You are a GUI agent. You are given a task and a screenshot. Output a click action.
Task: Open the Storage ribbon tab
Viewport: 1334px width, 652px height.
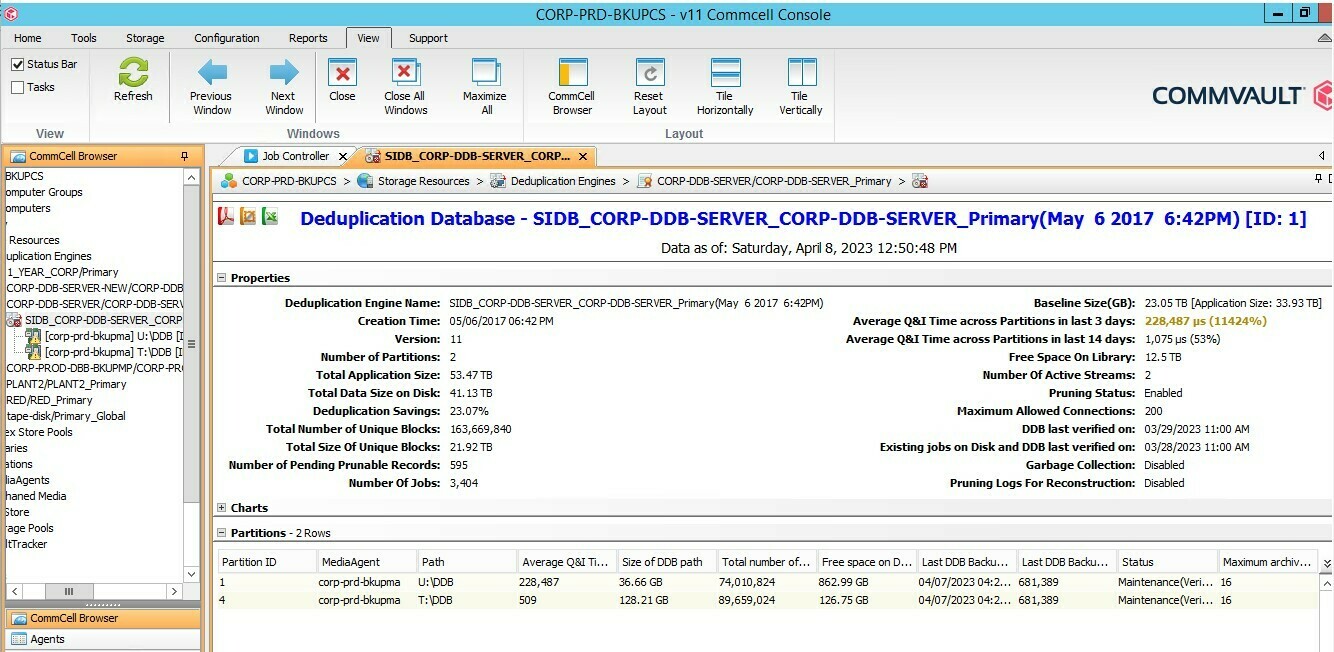coord(145,38)
